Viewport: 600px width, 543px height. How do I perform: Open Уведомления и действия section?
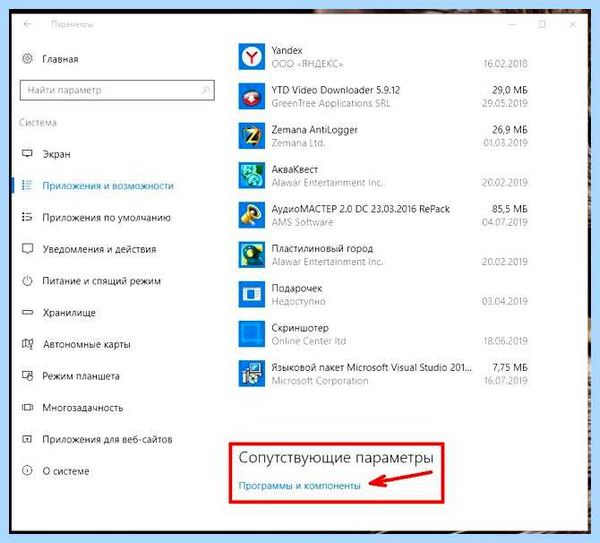pos(99,249)
